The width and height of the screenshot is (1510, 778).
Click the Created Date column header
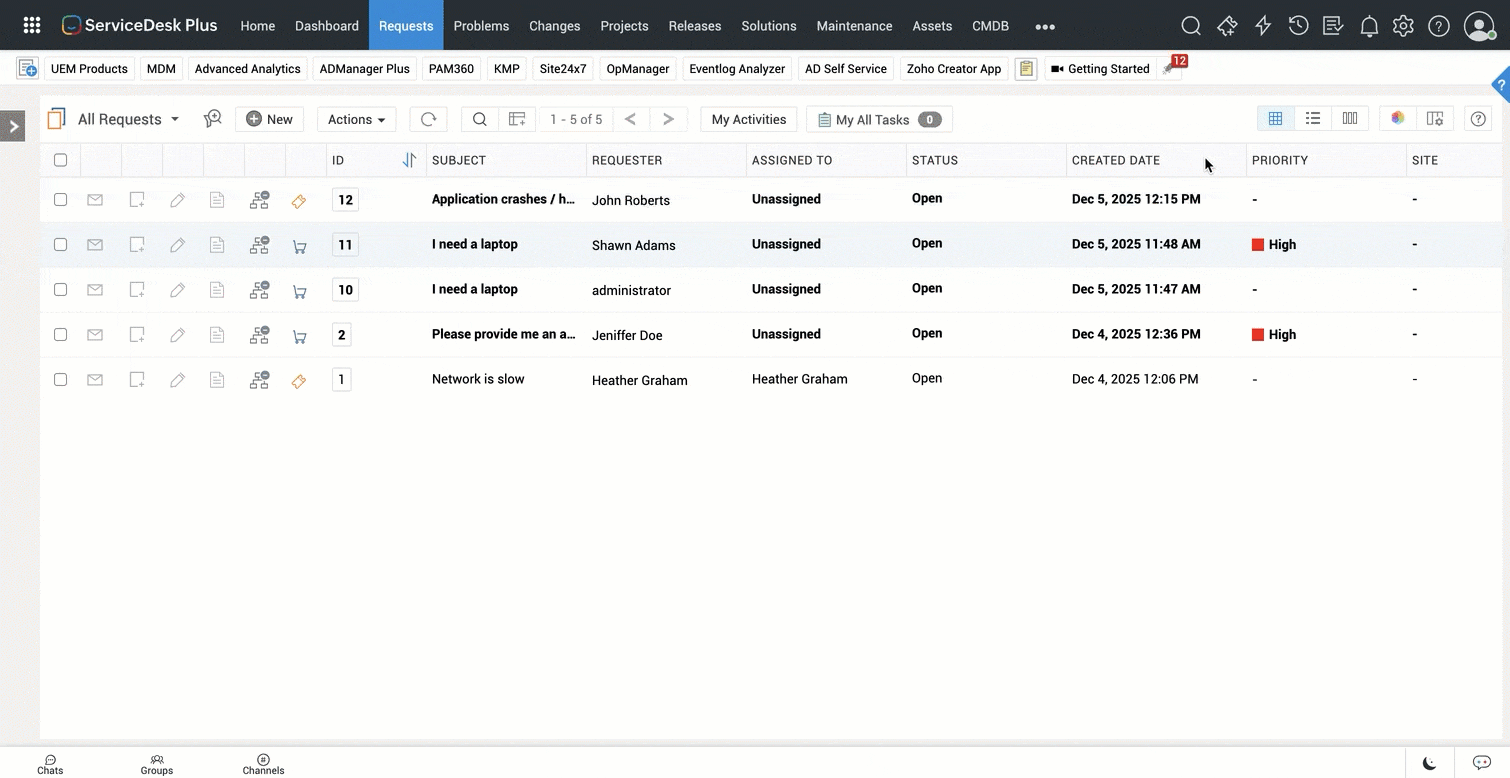click(x=1116, y=160)
